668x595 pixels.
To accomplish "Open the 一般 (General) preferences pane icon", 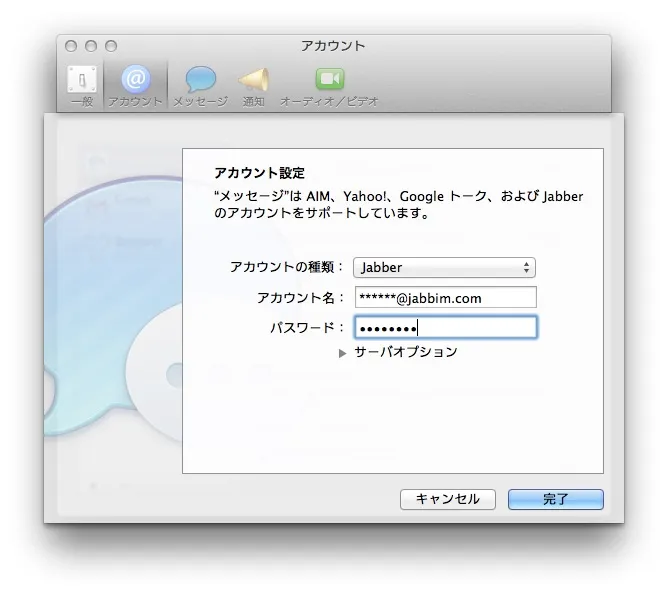I will [x=82, y=80].
